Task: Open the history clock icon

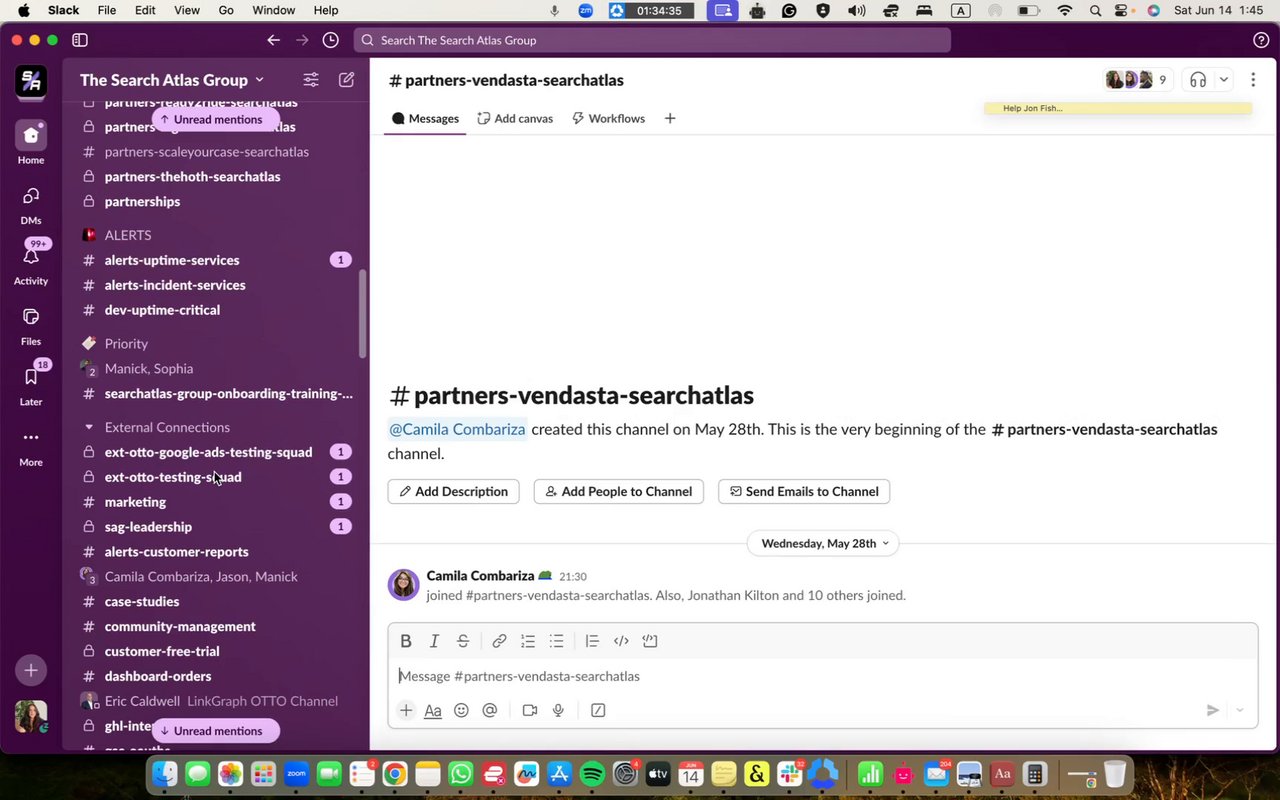Action: [x=331, y=40]
